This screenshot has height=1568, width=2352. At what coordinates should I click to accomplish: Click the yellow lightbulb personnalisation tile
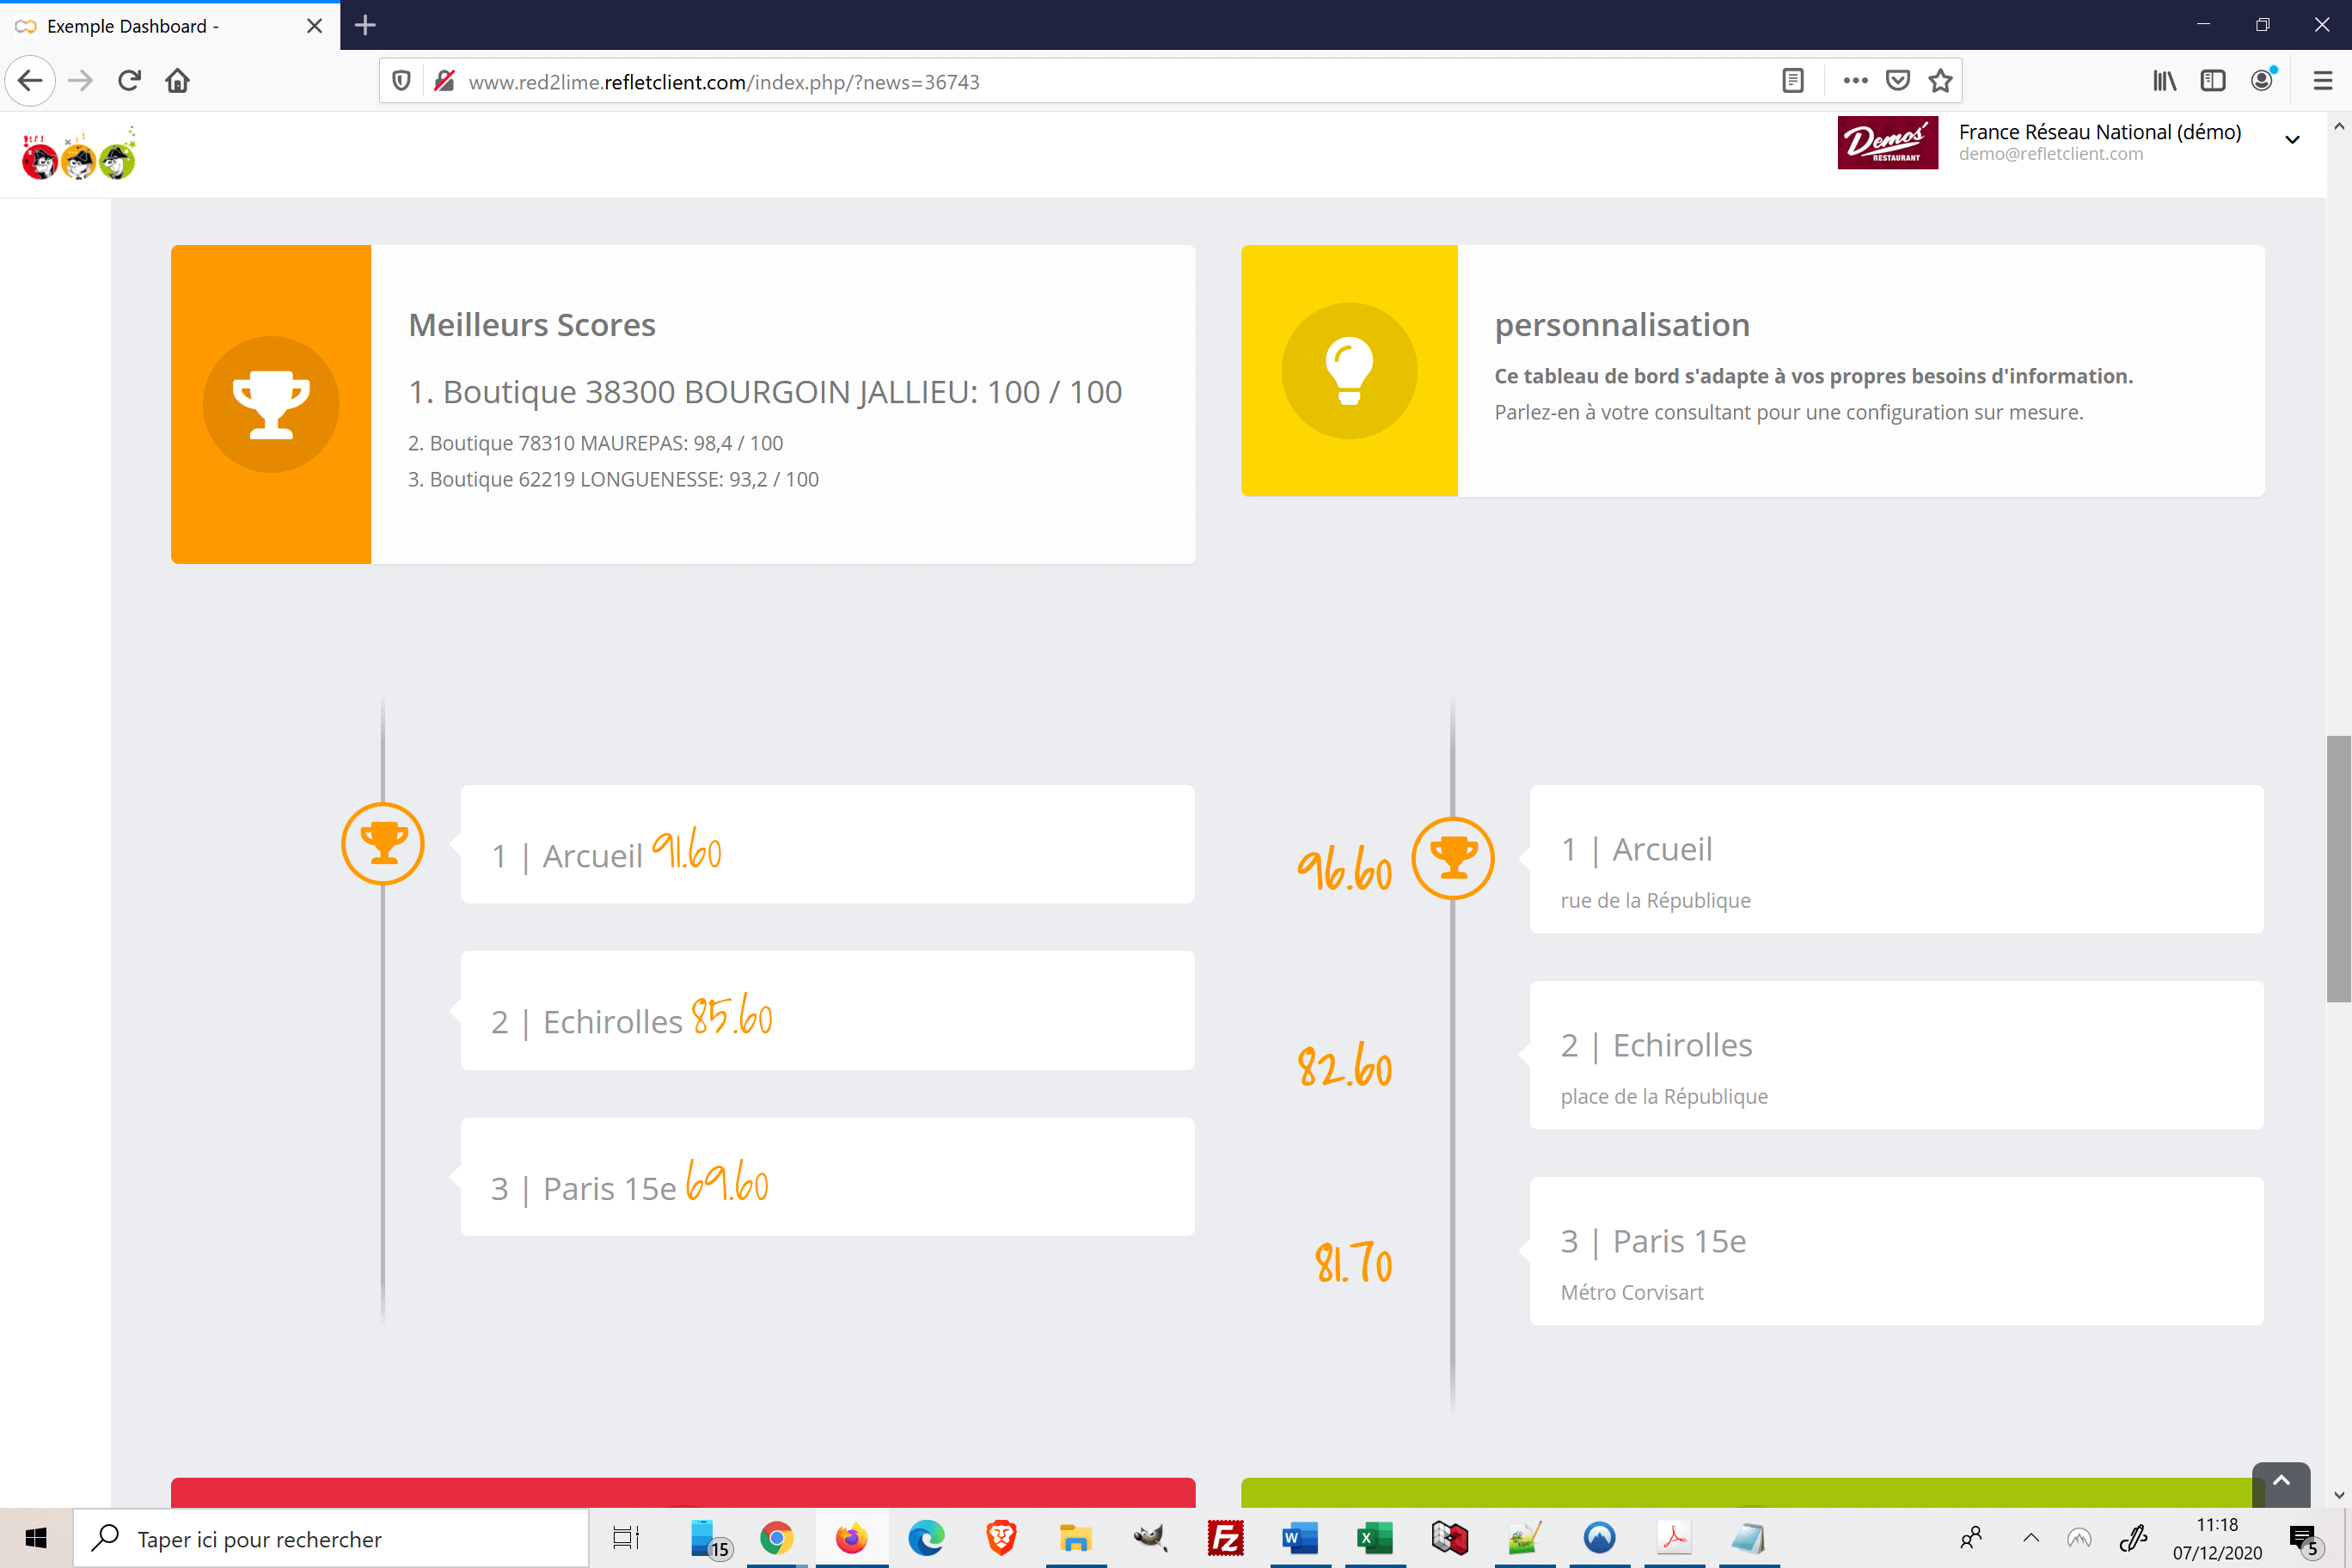(x=1349, y=370)
